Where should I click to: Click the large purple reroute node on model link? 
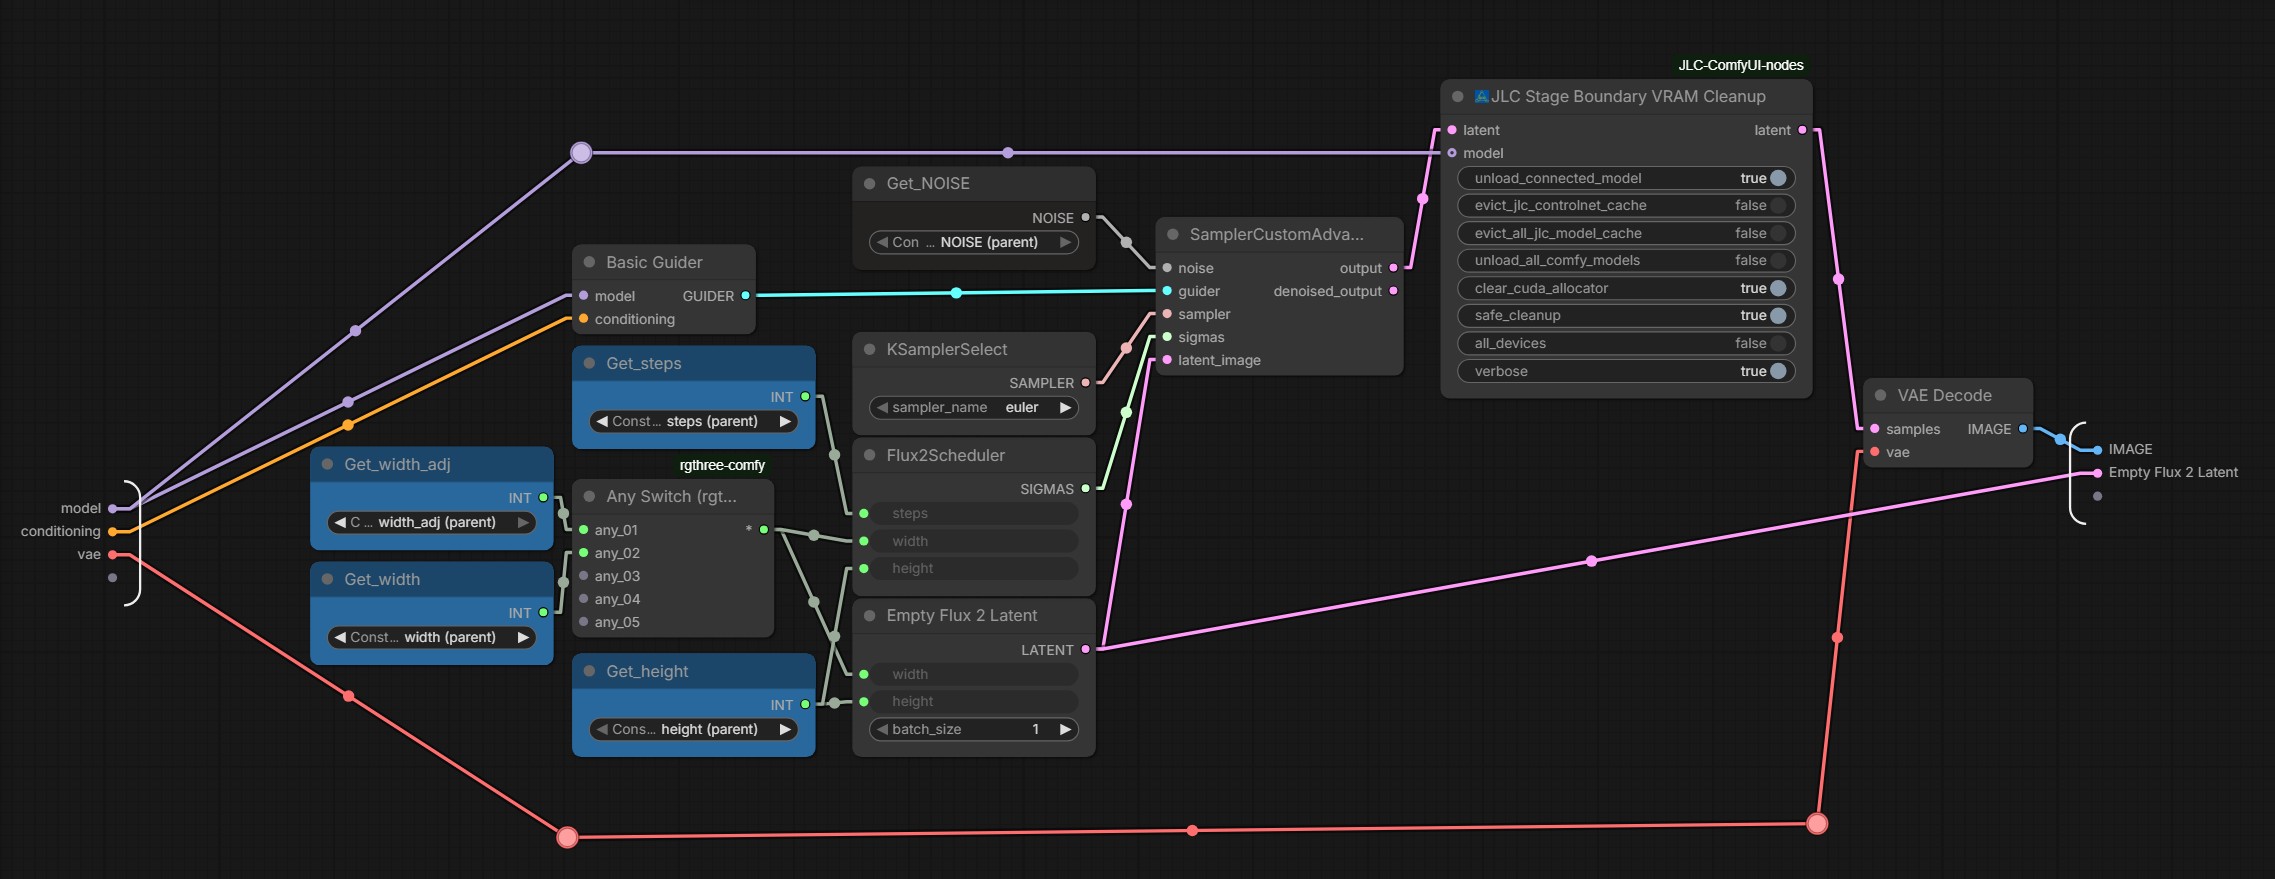581,153
